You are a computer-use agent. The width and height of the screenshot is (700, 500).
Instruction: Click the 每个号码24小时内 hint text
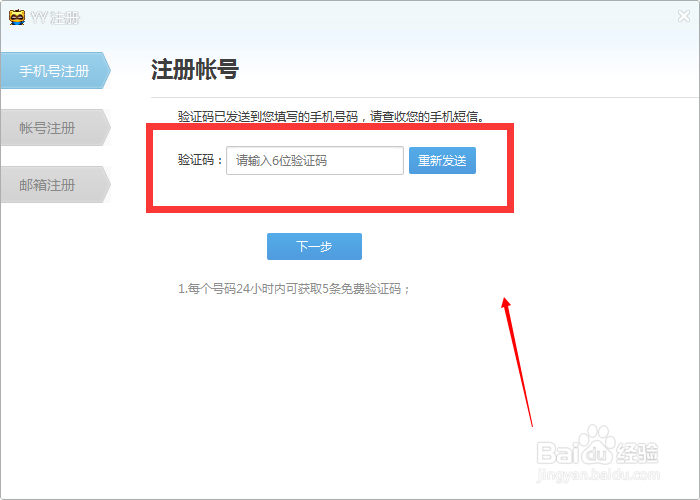pyautogui.click(x=294, y=289)
